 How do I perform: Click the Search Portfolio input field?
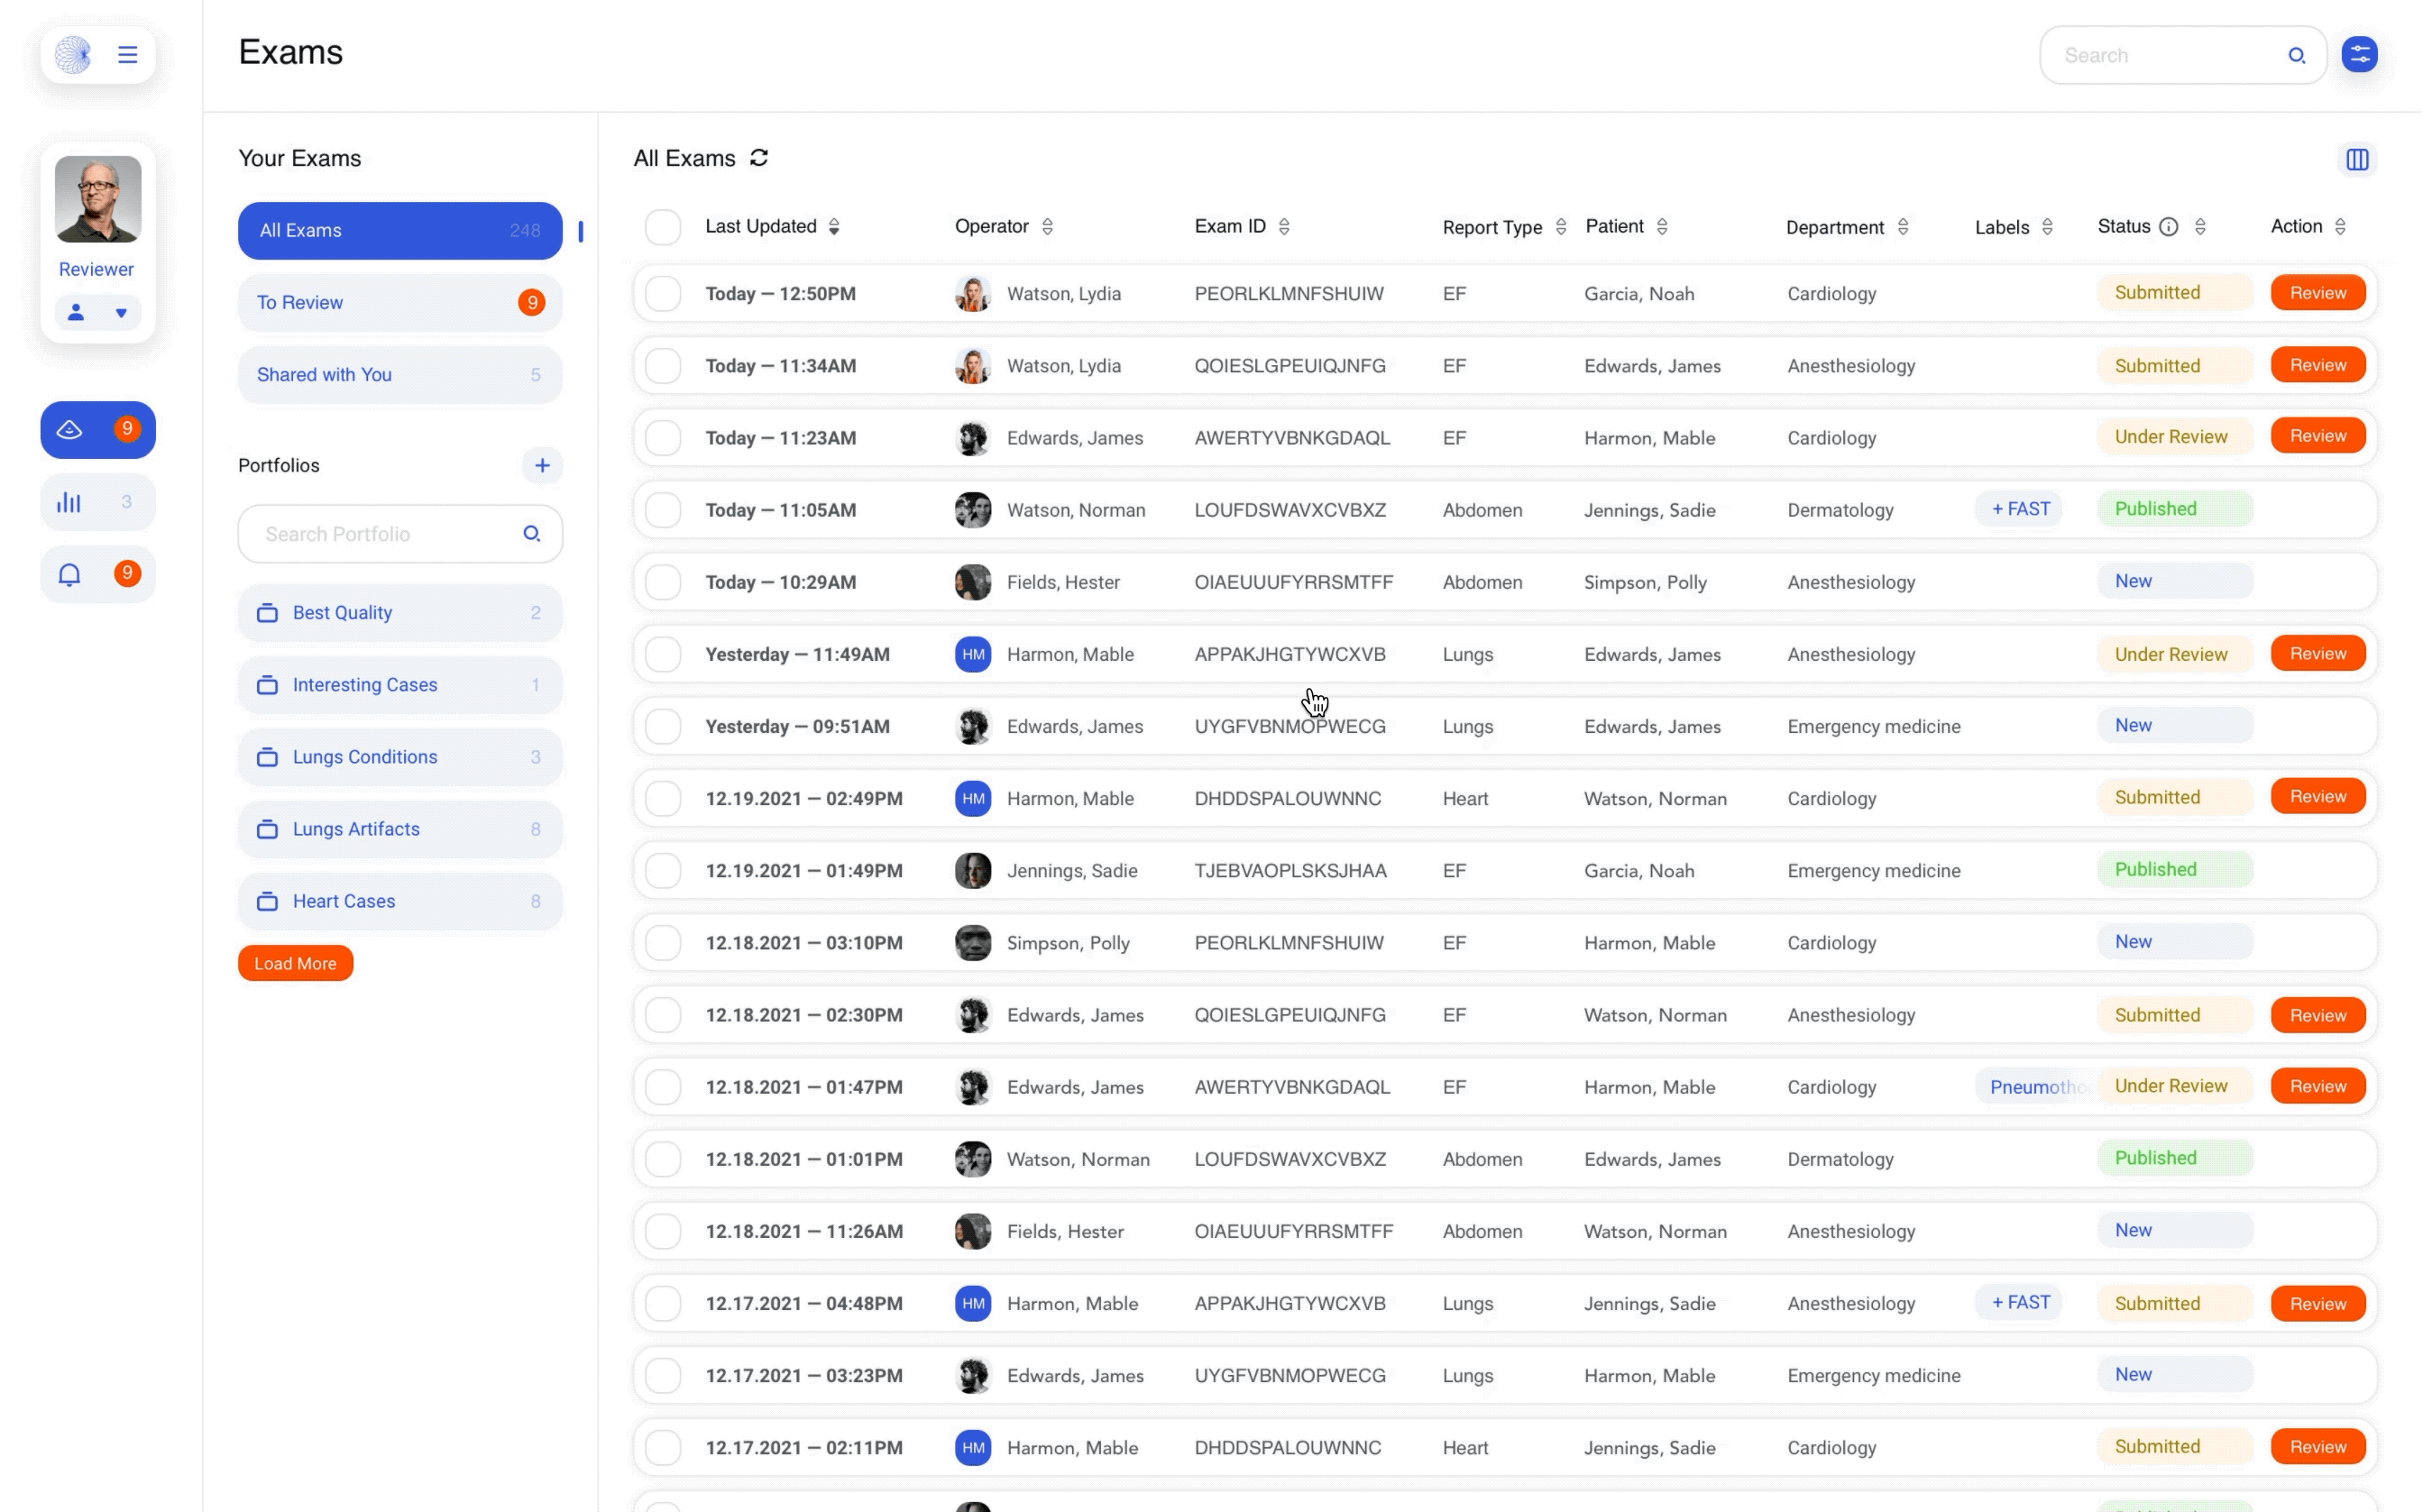tap(399, 533)
